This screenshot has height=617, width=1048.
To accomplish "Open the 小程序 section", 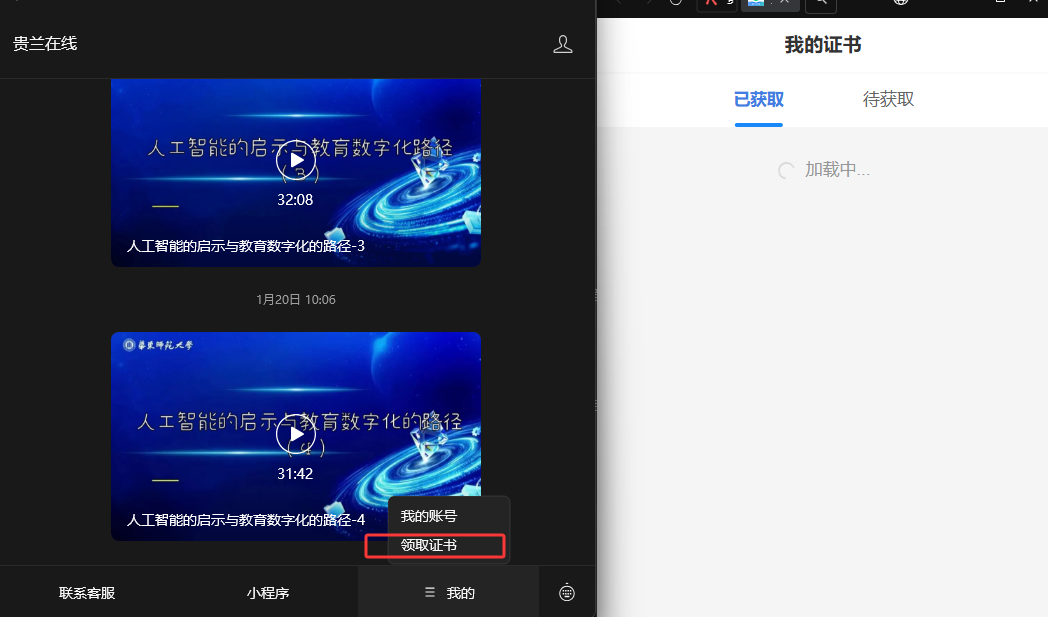I will pyautogui.click(x=268, y=592).
